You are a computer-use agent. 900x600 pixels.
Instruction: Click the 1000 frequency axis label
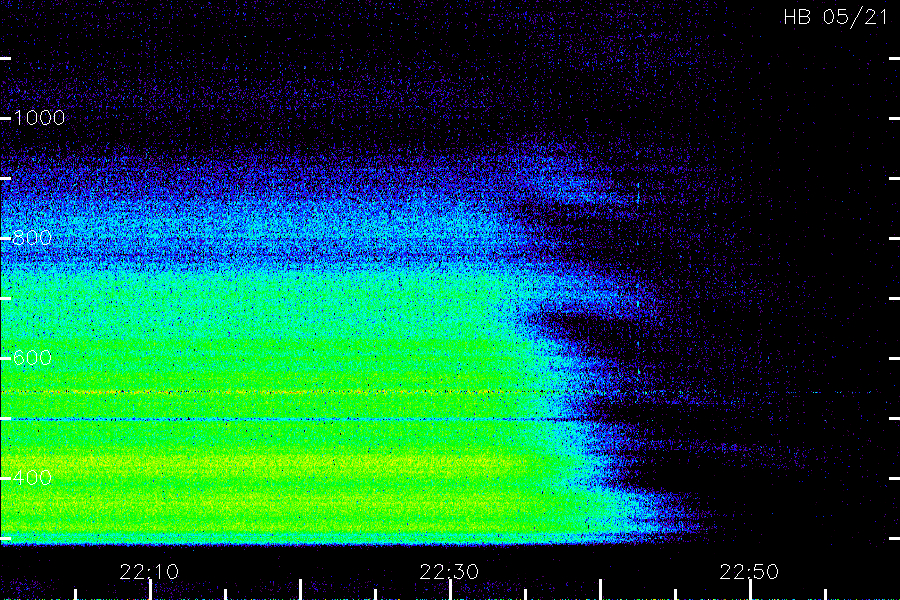[39, 118]
